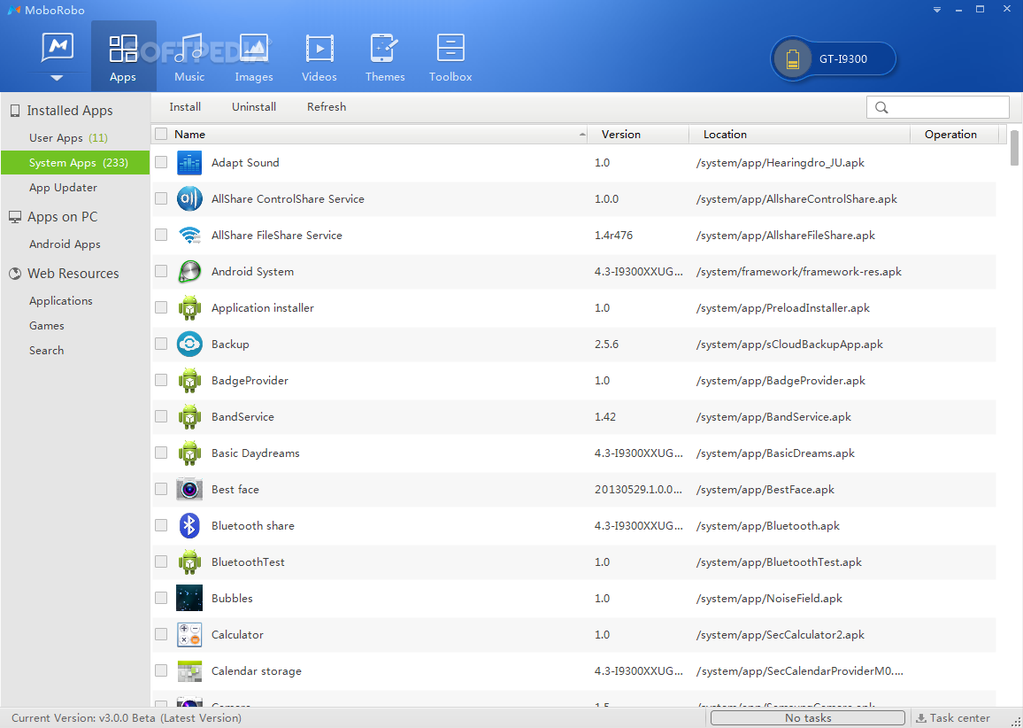
Task: Click the Application installer android icon
Action: click(x=189, y=307)
